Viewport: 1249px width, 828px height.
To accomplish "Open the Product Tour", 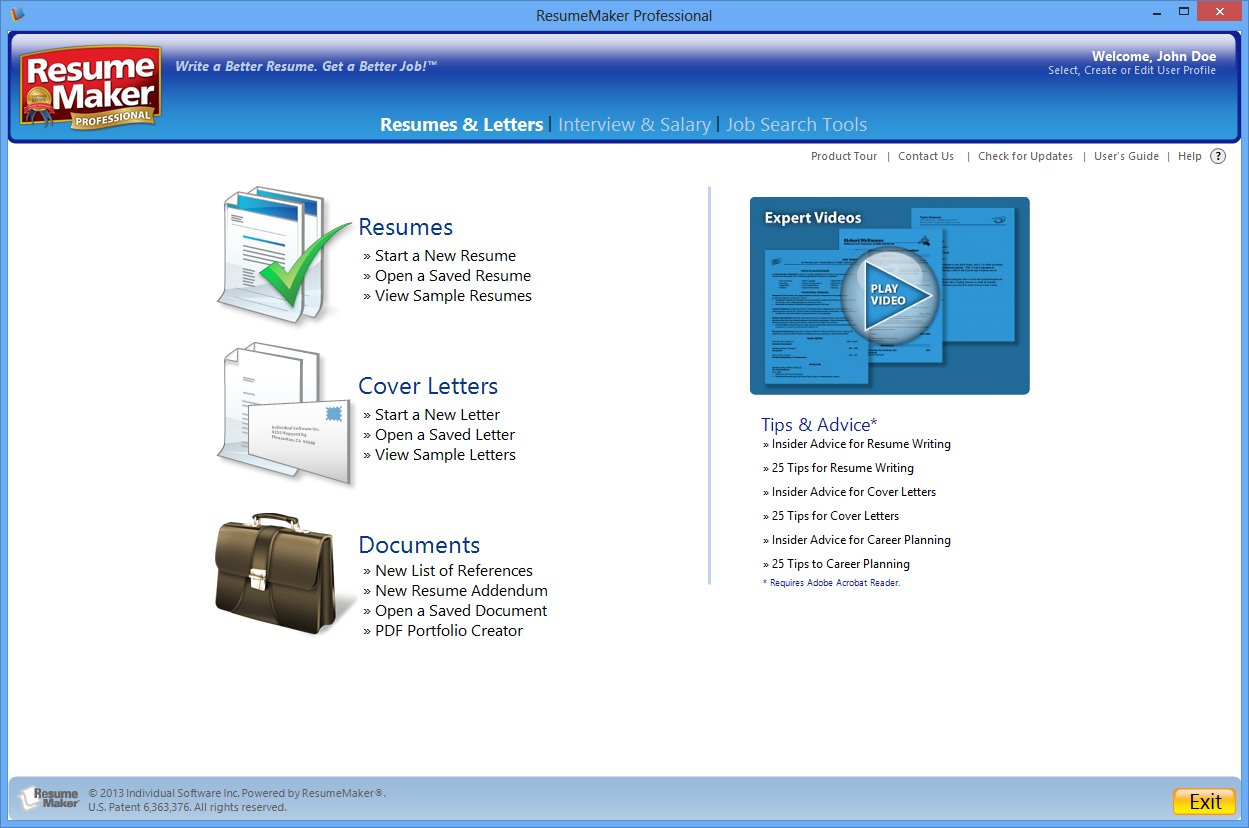I will click(x=843, y=156).
